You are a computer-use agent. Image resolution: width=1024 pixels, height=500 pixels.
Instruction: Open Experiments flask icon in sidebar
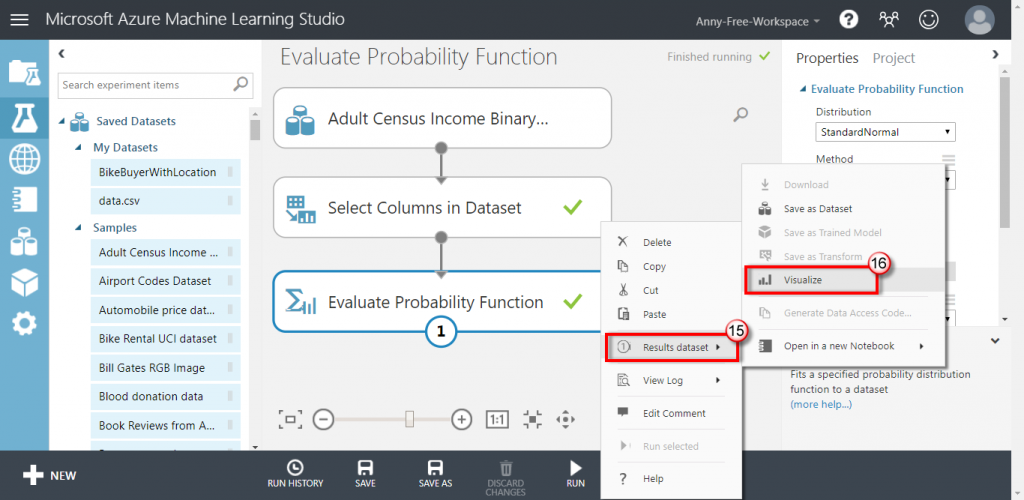(24, 117)
